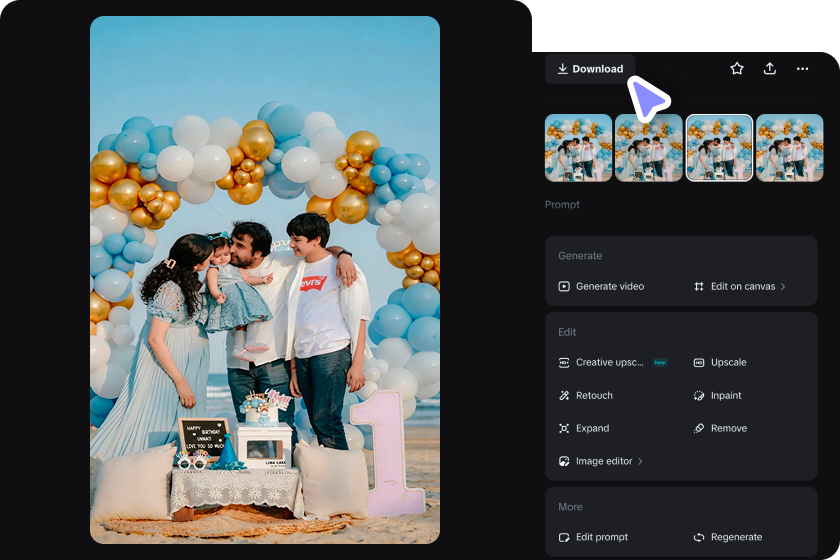Select the Inpaint tool label

(726, 395)
